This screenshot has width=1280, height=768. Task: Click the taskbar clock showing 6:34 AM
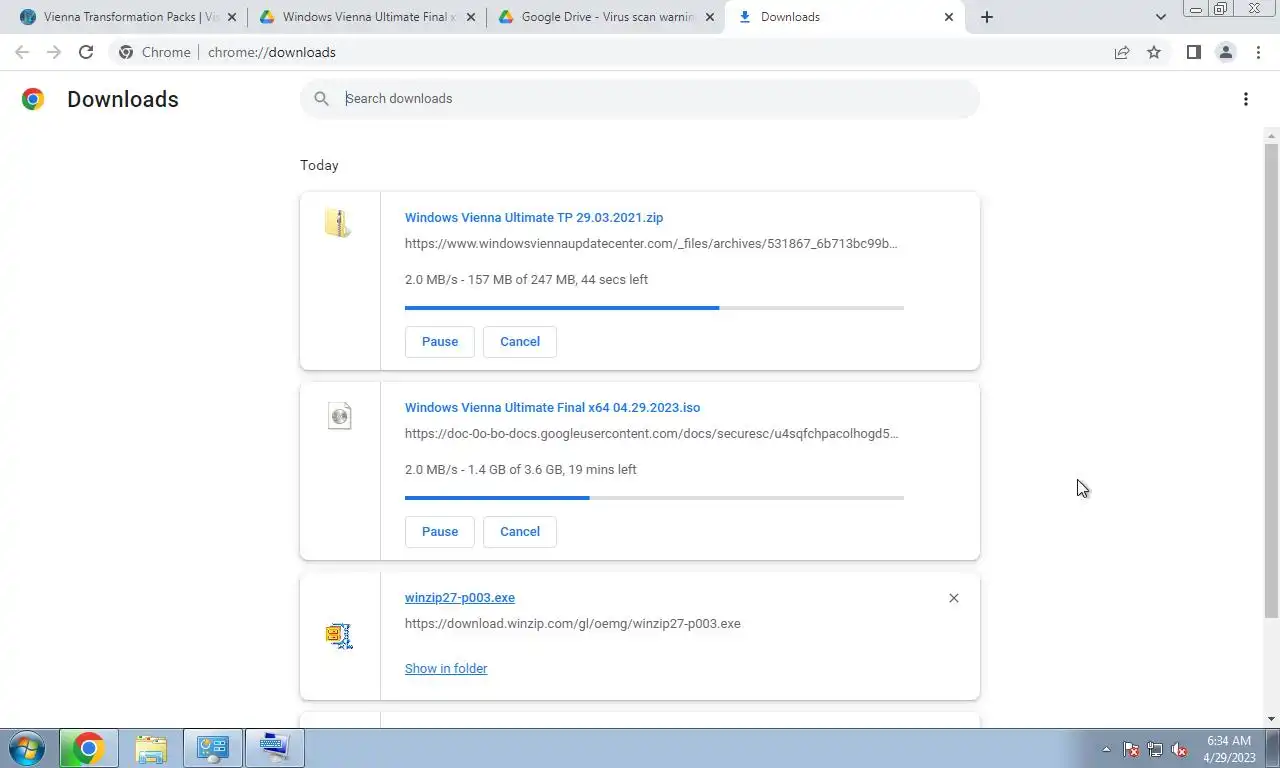pyautogui.click(x=1229, y=749)
